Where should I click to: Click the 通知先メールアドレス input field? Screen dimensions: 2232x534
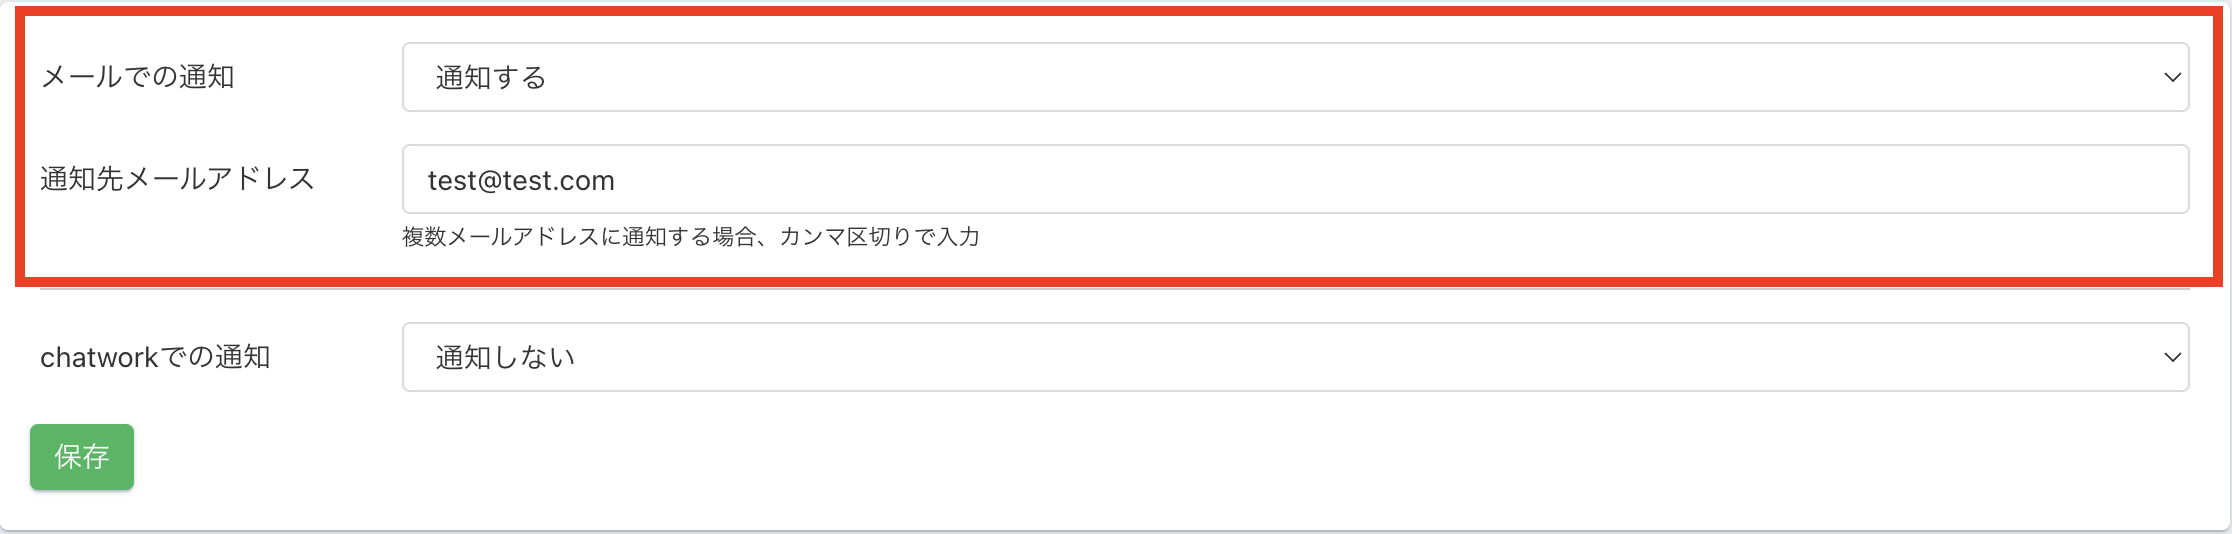tap(1294, 180)
